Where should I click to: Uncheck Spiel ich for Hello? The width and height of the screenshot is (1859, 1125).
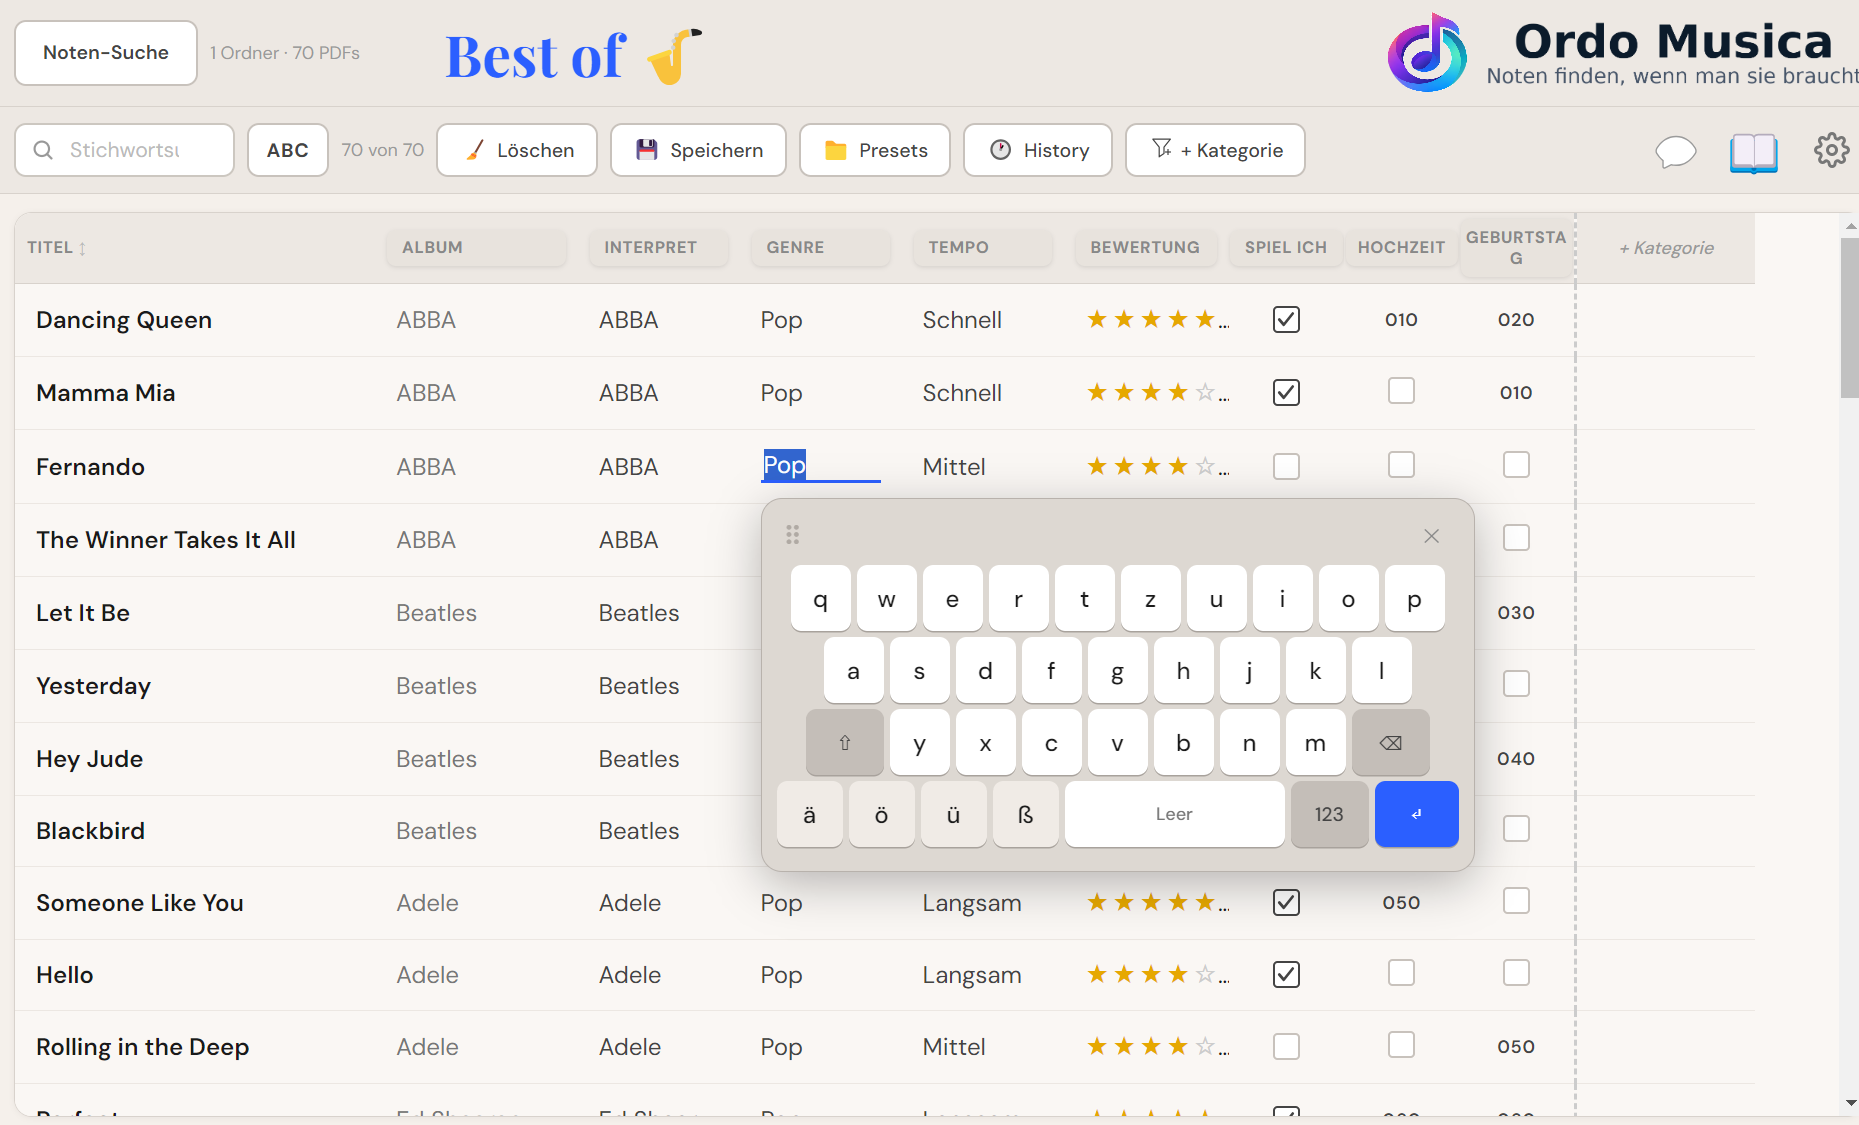click(x=1286, y=975)
